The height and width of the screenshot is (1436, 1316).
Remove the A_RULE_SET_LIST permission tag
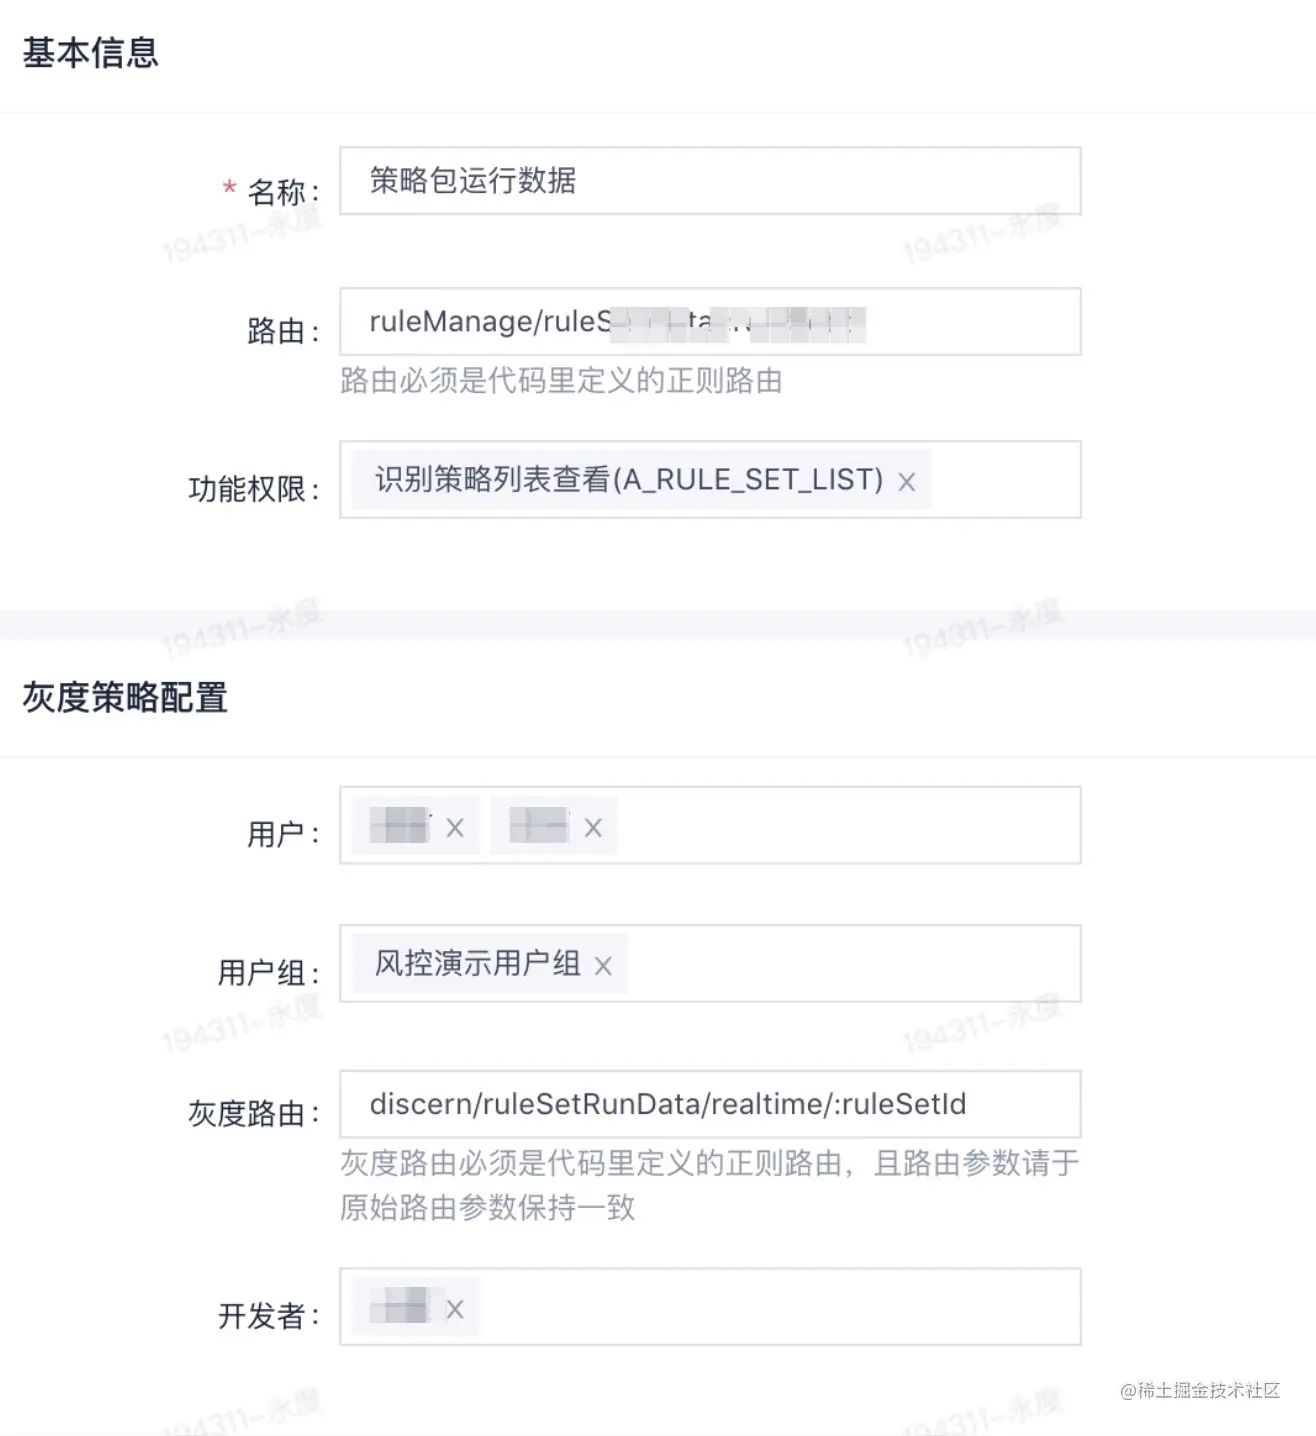tap(906, 482)
